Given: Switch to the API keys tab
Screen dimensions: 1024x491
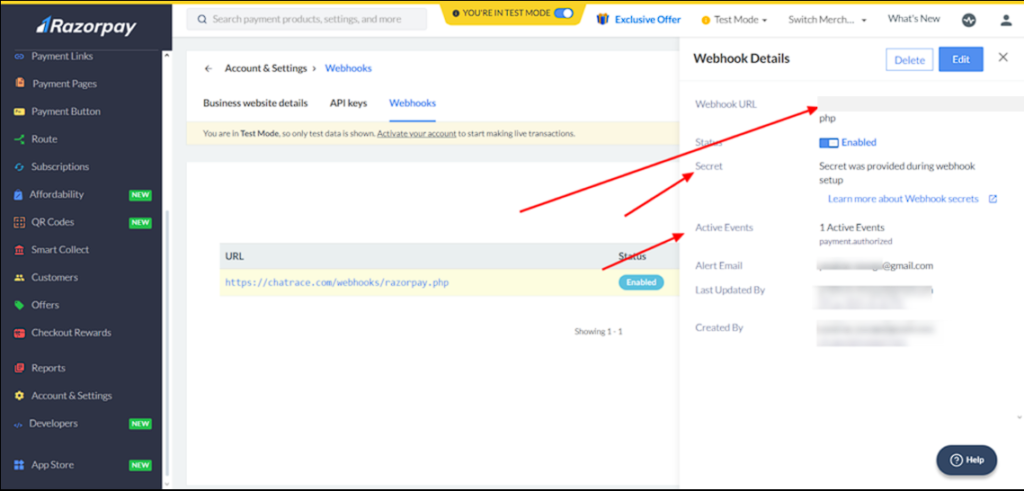Looking at the screenshot, I should click(348, 103).
